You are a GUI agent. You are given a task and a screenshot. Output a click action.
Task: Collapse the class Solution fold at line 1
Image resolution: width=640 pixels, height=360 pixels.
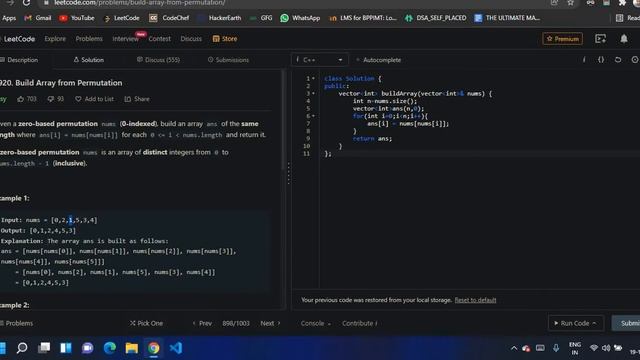(313, 78)
